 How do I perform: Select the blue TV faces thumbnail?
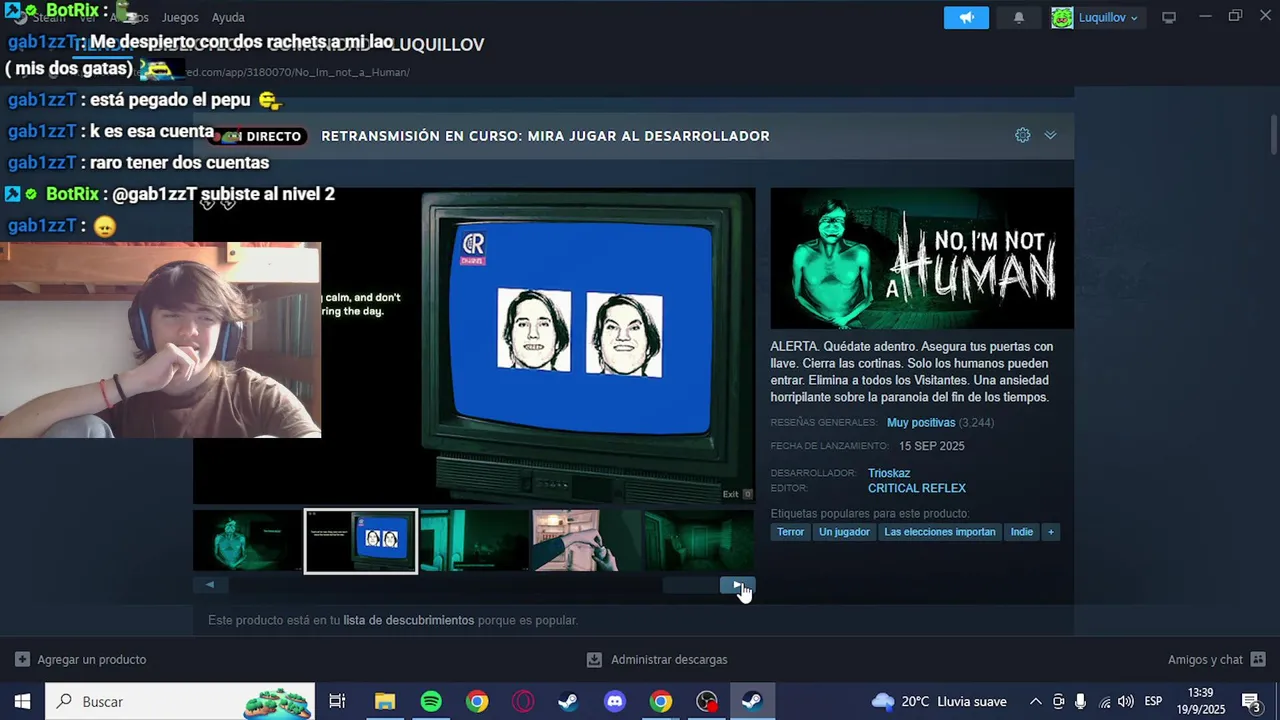[361, 541]
